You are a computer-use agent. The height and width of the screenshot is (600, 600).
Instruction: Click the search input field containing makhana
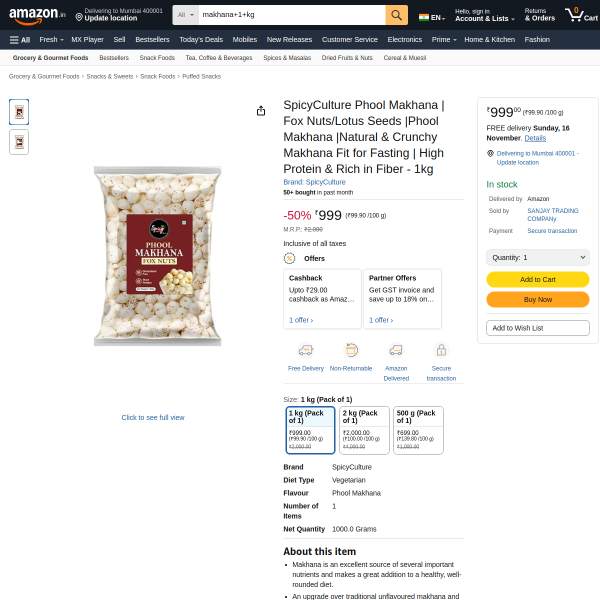(292, 15)
